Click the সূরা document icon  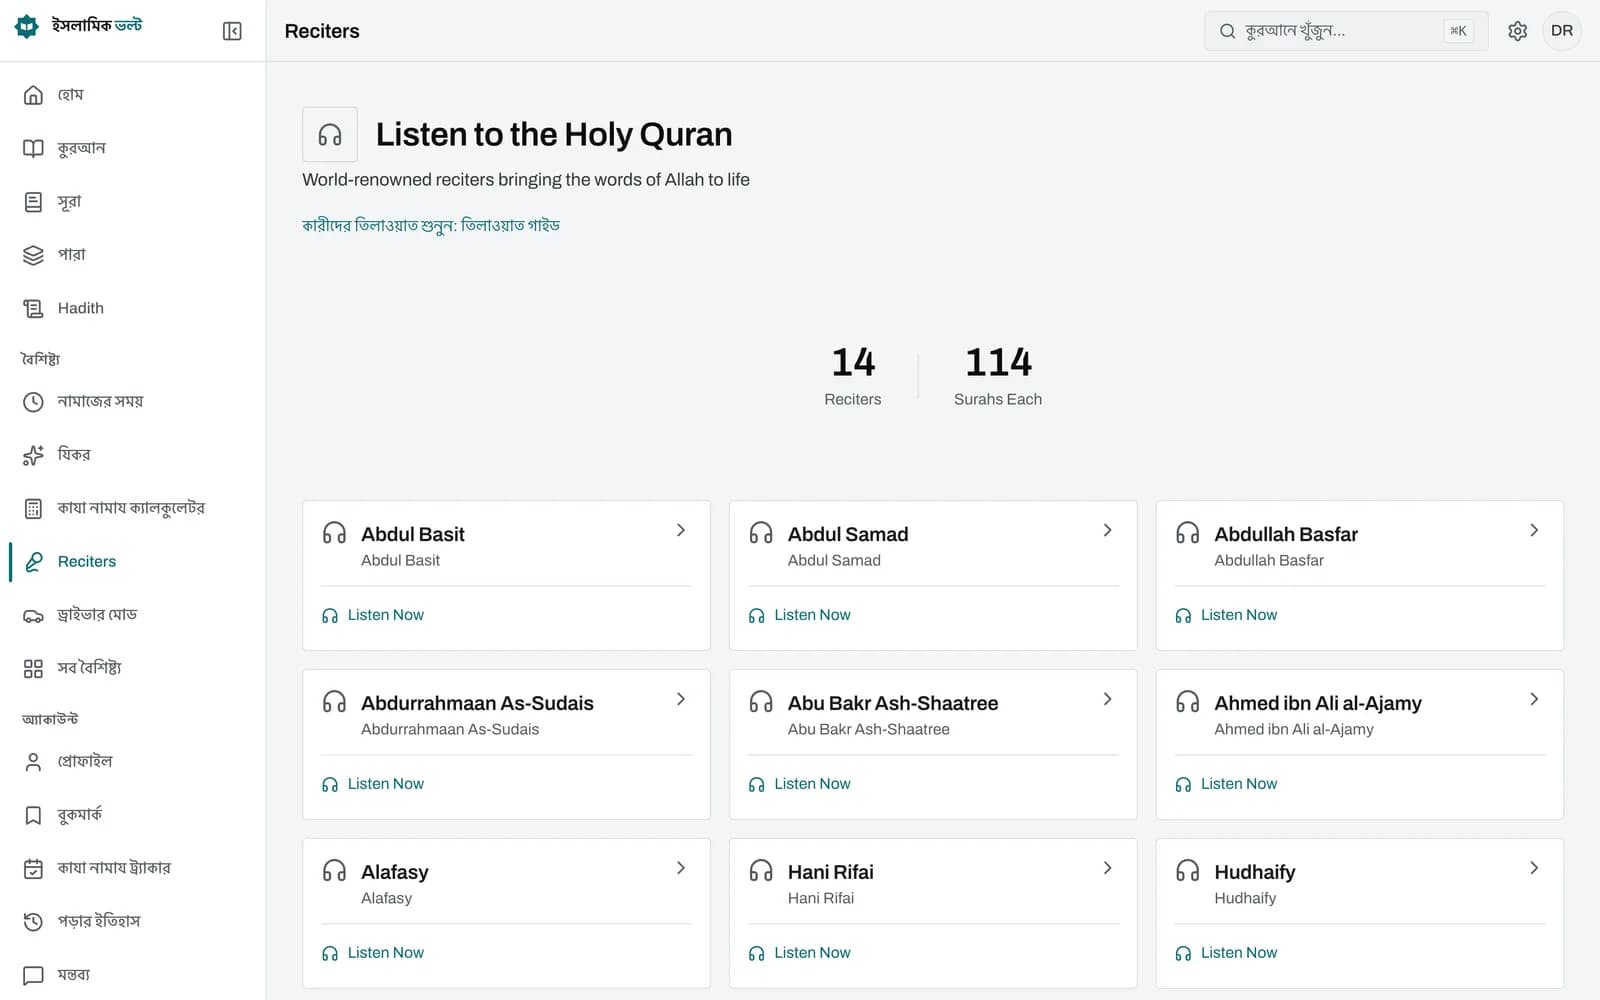click(x=33, y=202)
